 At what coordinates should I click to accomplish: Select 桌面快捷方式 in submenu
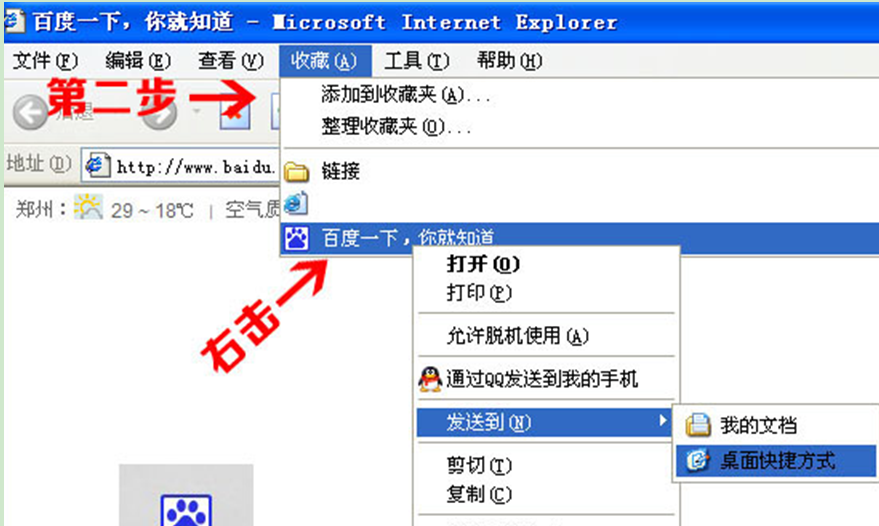[776, 461]
